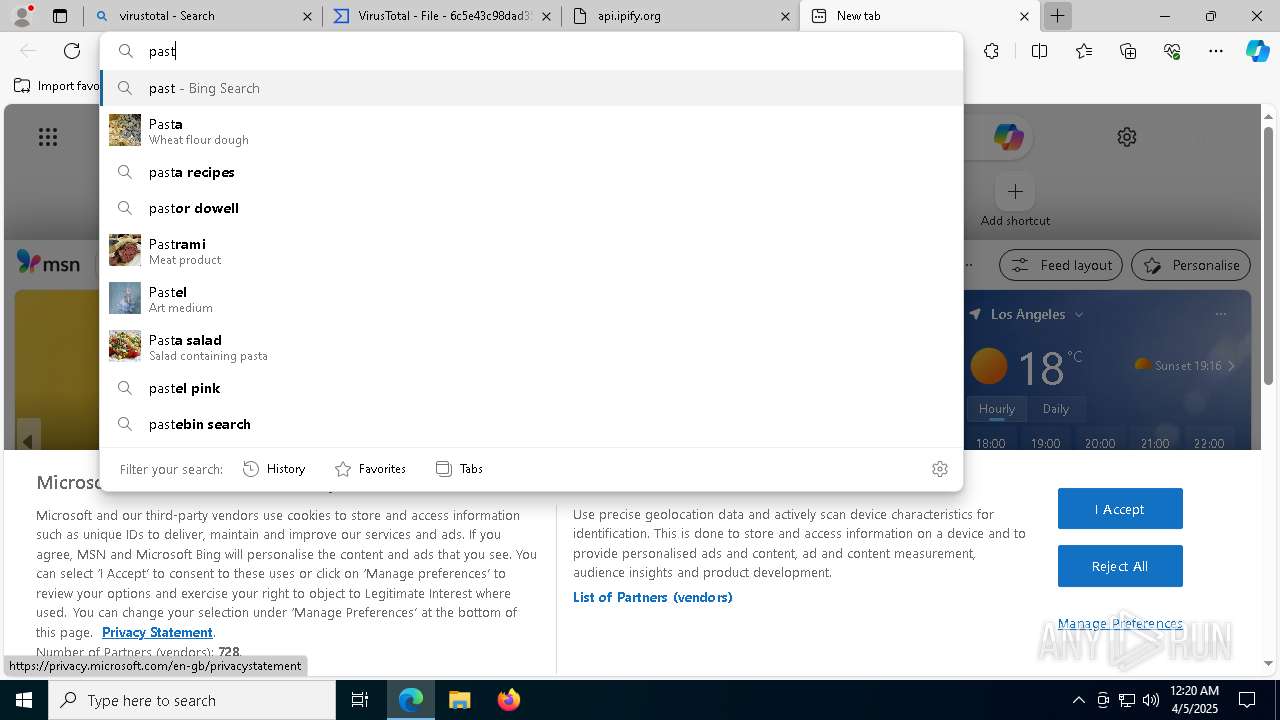Click the Windows 'Type here to search' box
Image resolution: width=1280 pixels, height=720 pixels.
click(192, 700)
